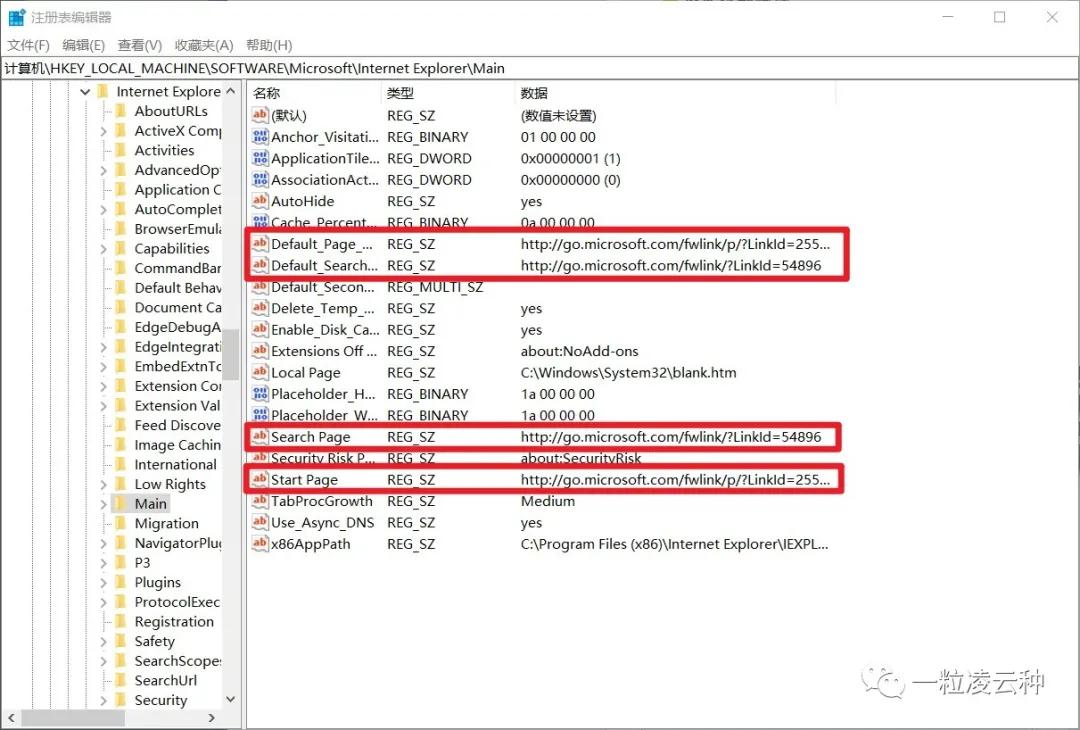Collapse the Internet Explorer tree node
This screenshot has width=1080, height=730.
pyautogui.click(x=85, y=92)
